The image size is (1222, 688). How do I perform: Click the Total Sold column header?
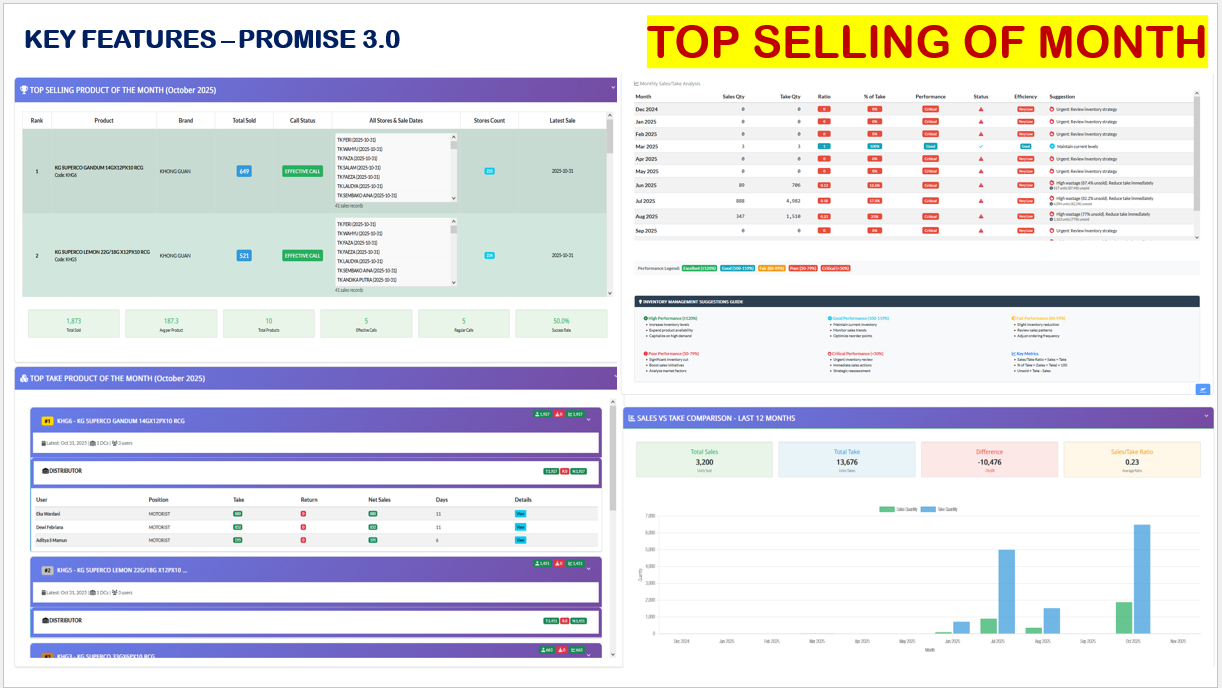pos(244,120)
